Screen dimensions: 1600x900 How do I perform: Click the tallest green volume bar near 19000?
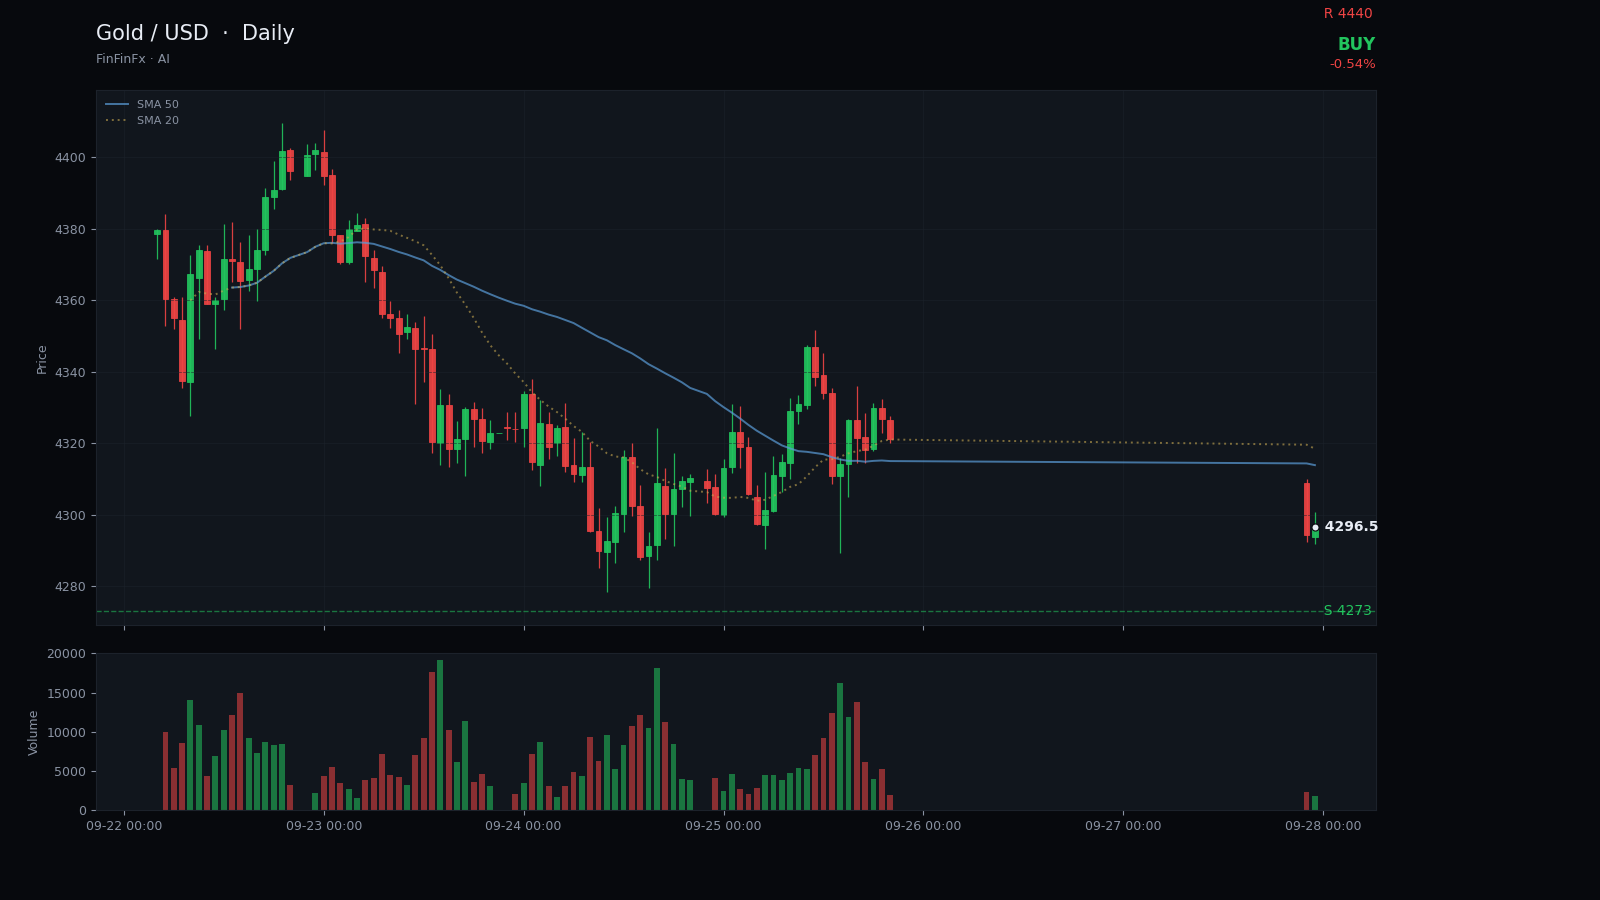[x=440, y=735]
